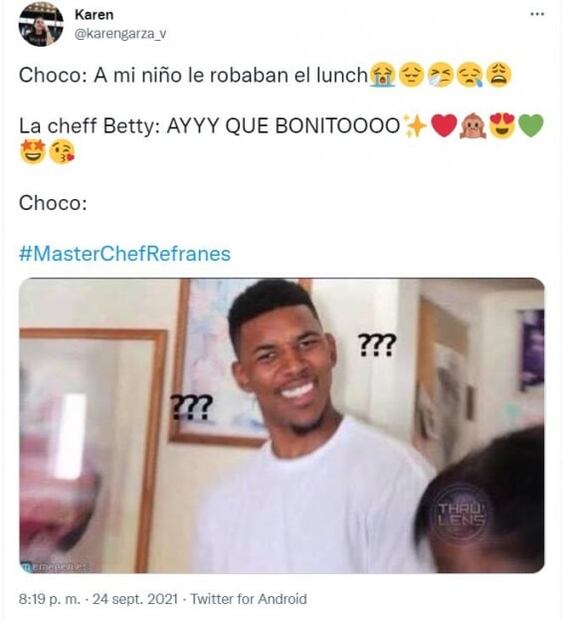
Task: Click the weary face emoji after lunch
Action: point(499,75)
